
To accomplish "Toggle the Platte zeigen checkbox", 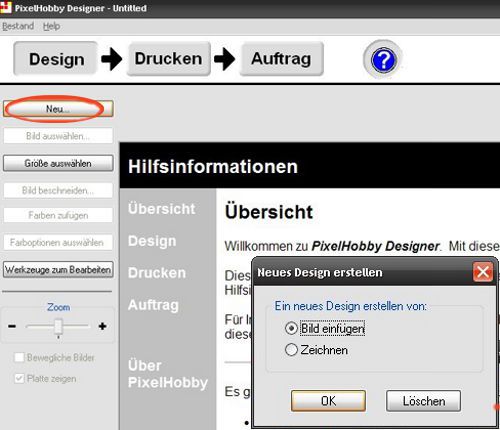I will [x=19, y=378].
